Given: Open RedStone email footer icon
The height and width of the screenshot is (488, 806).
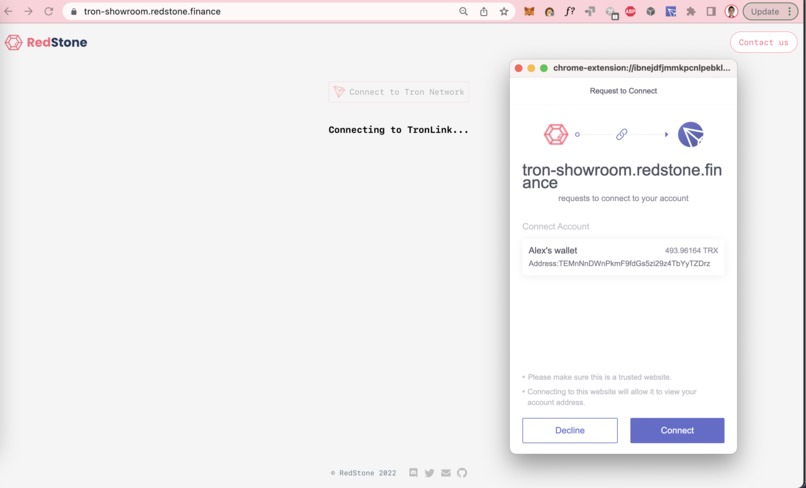Looking at the screenshot, I should coord(446,473).
